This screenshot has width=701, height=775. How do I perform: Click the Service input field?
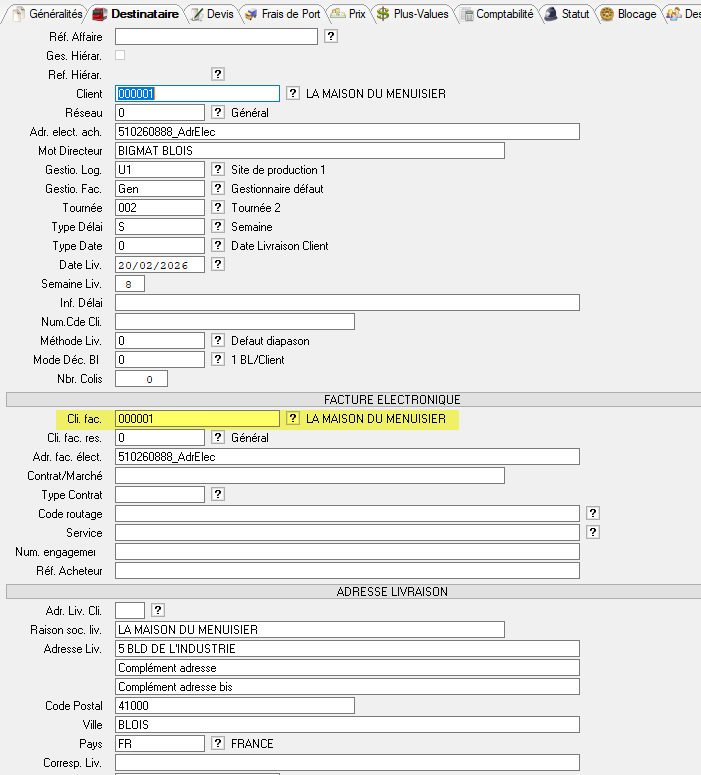pyautogui.click(x=348, y=532)
